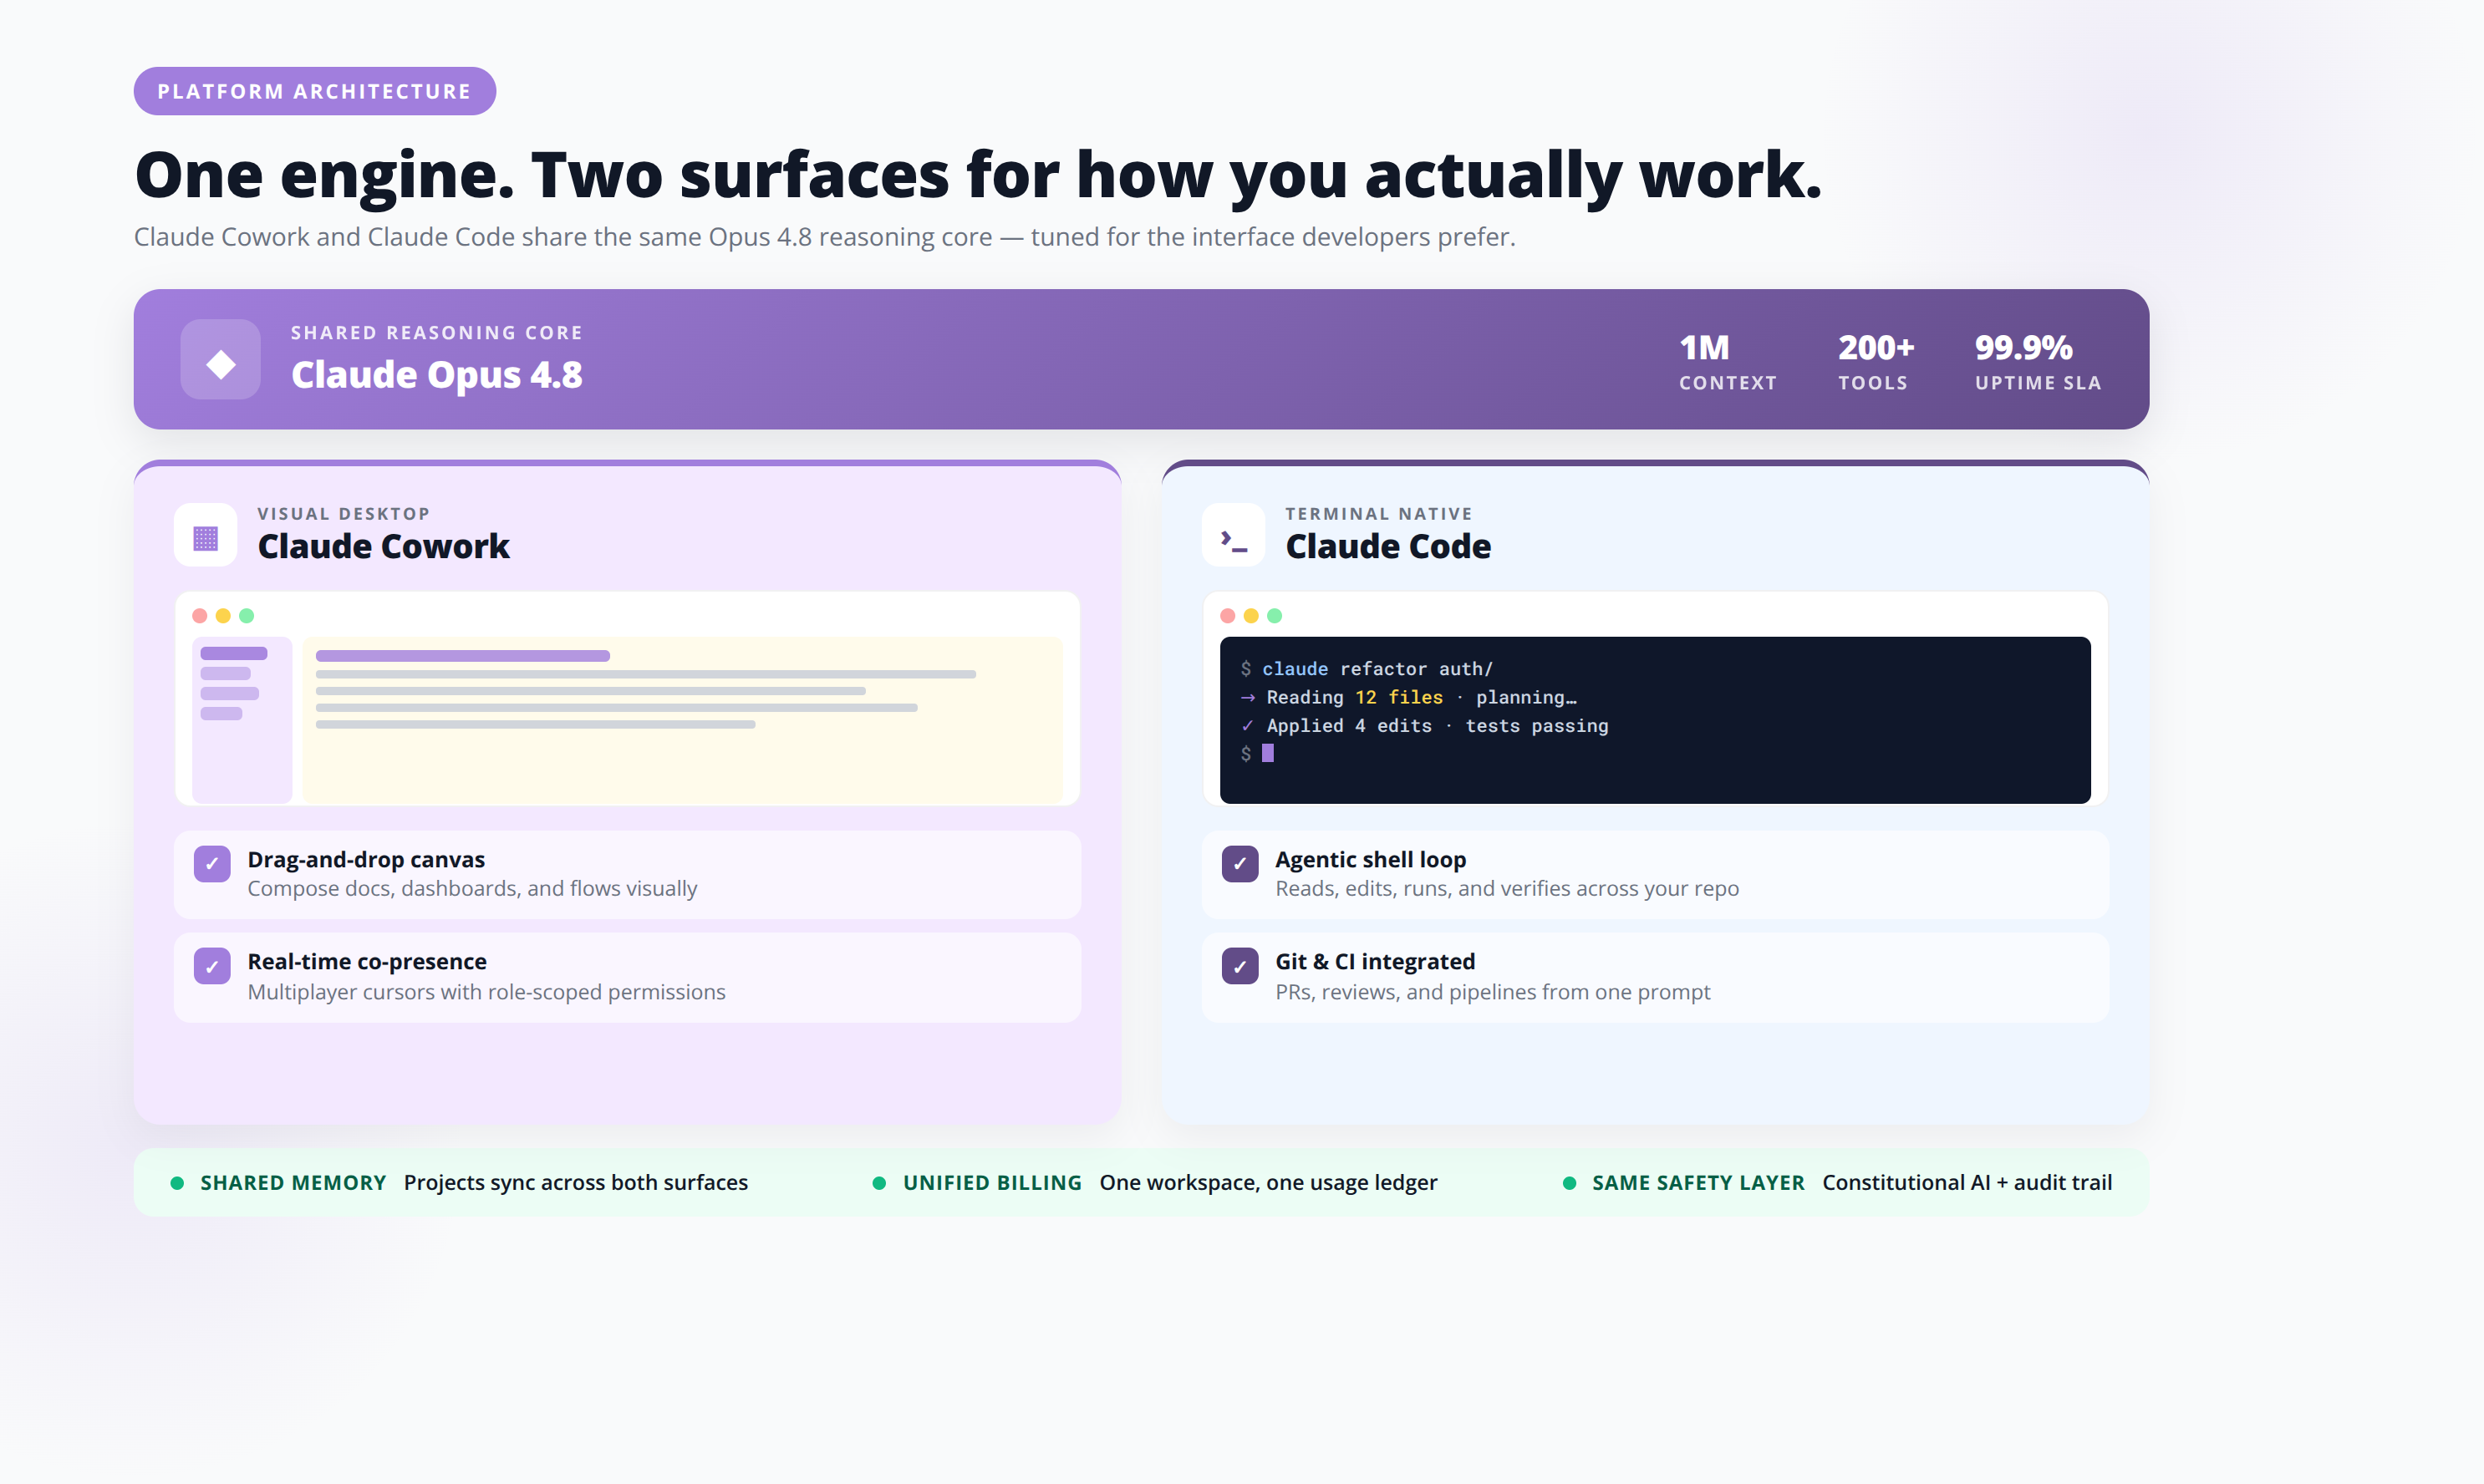2484x1484 pixels.
Task: Toggle the Real-time co-presence checkmark
Action: (212, 966)
